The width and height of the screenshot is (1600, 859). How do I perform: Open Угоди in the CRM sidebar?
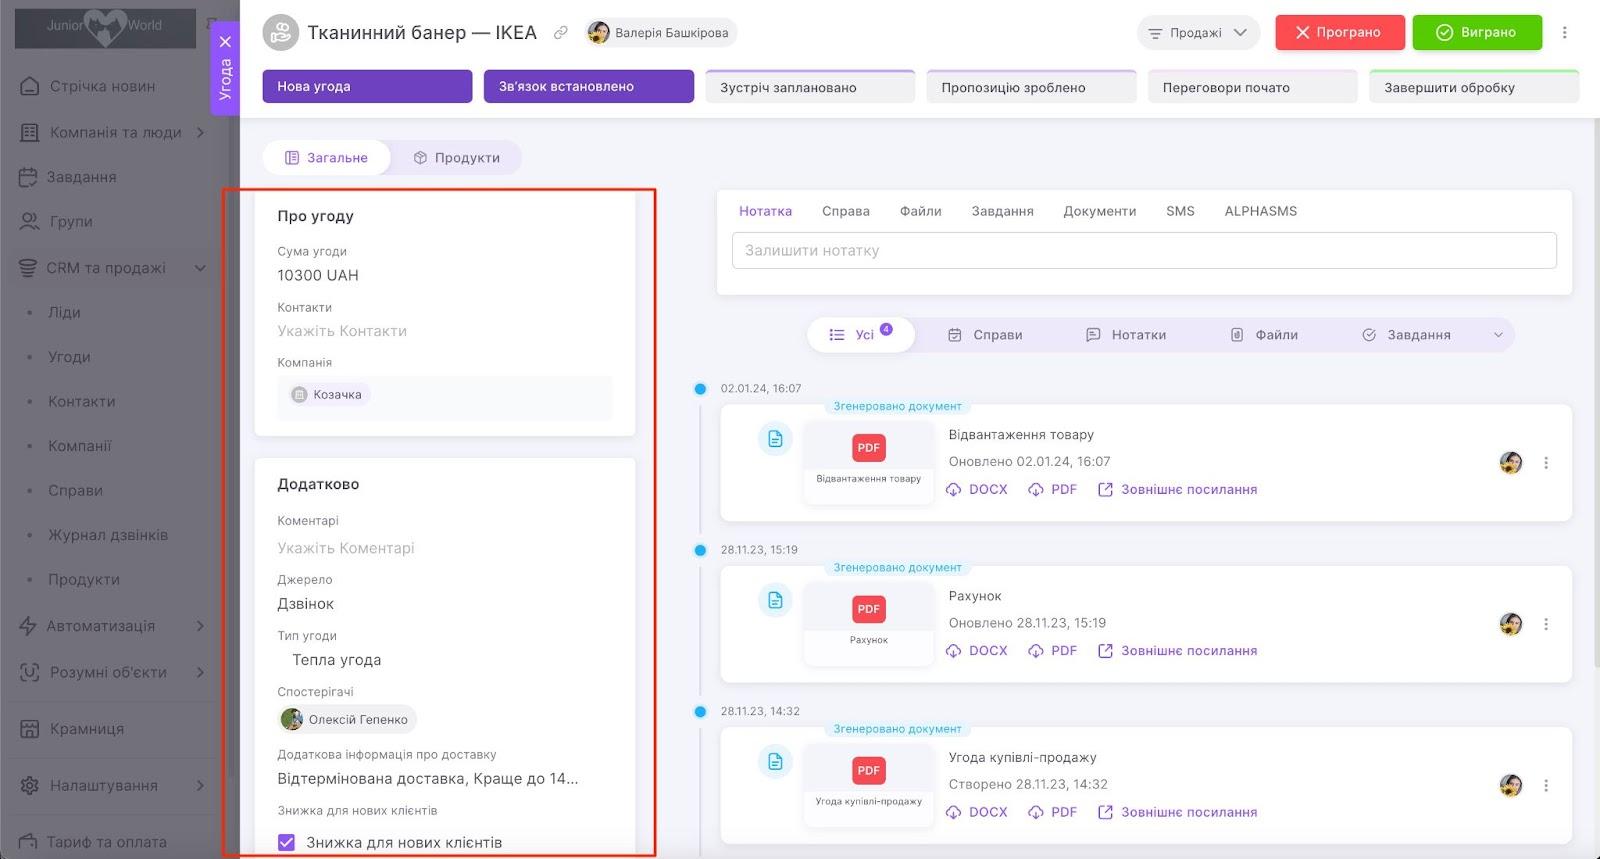tap(69, 357)
